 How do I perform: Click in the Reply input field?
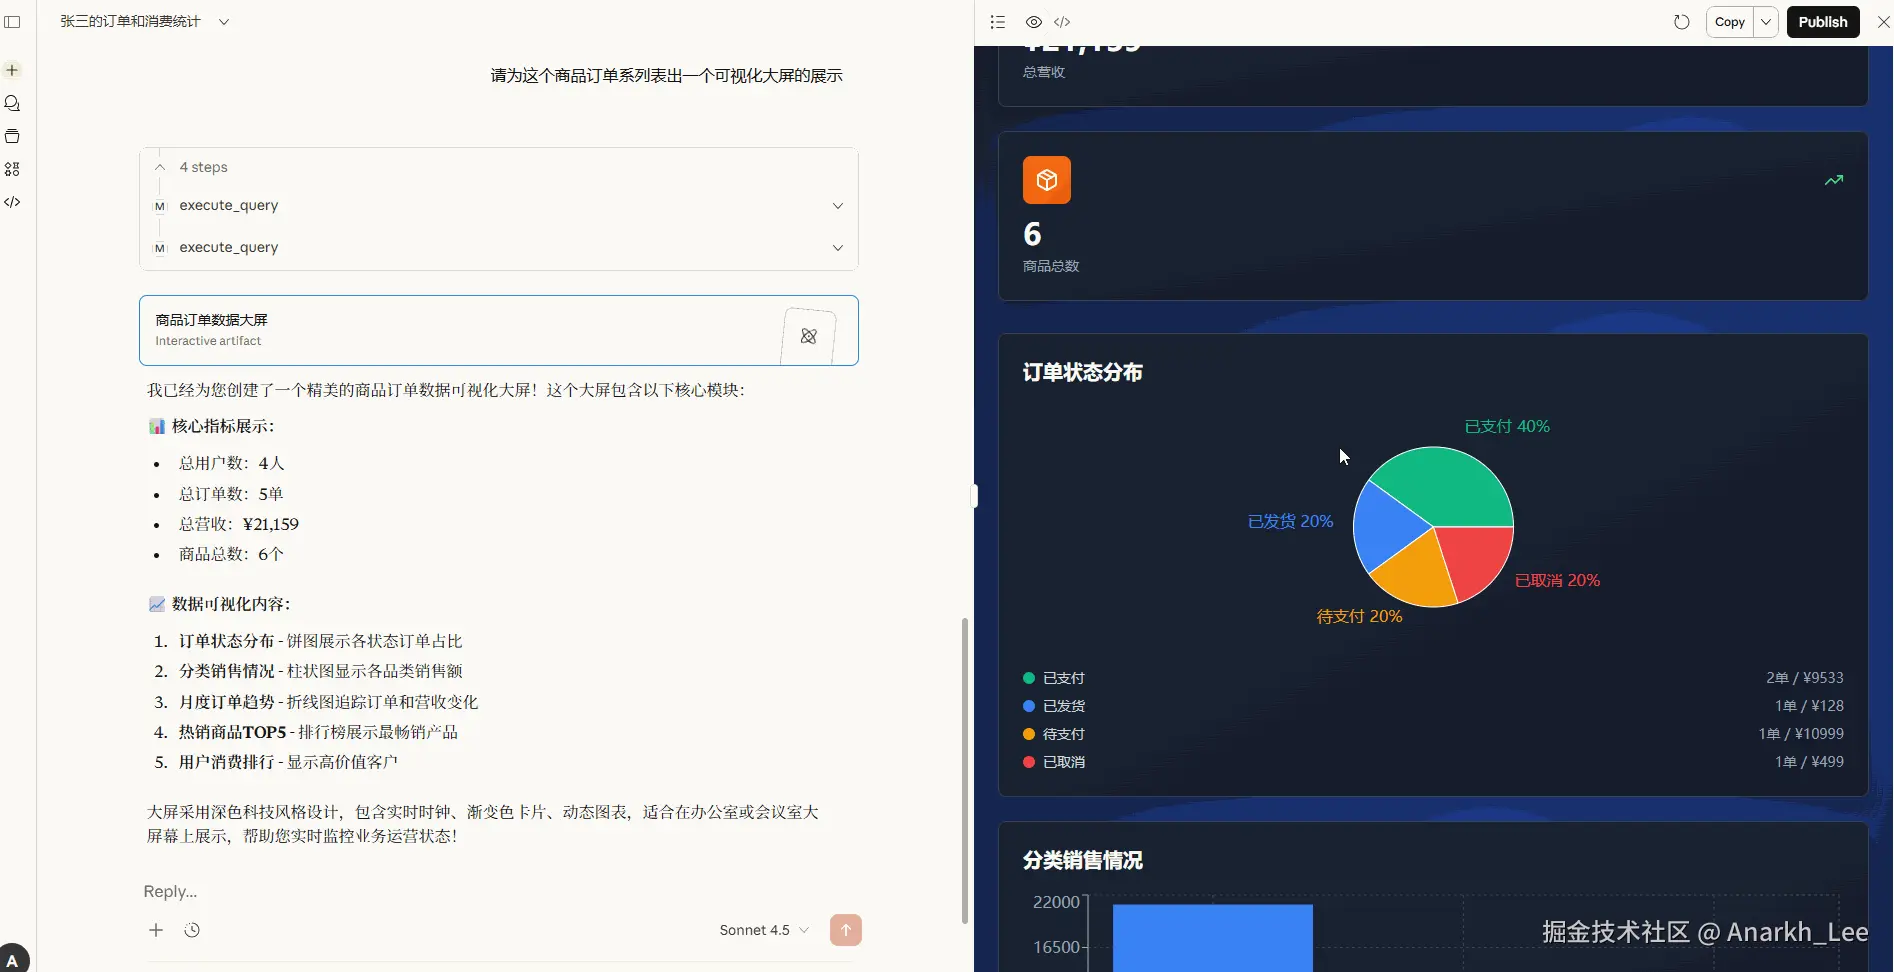(x=500, y=891)
